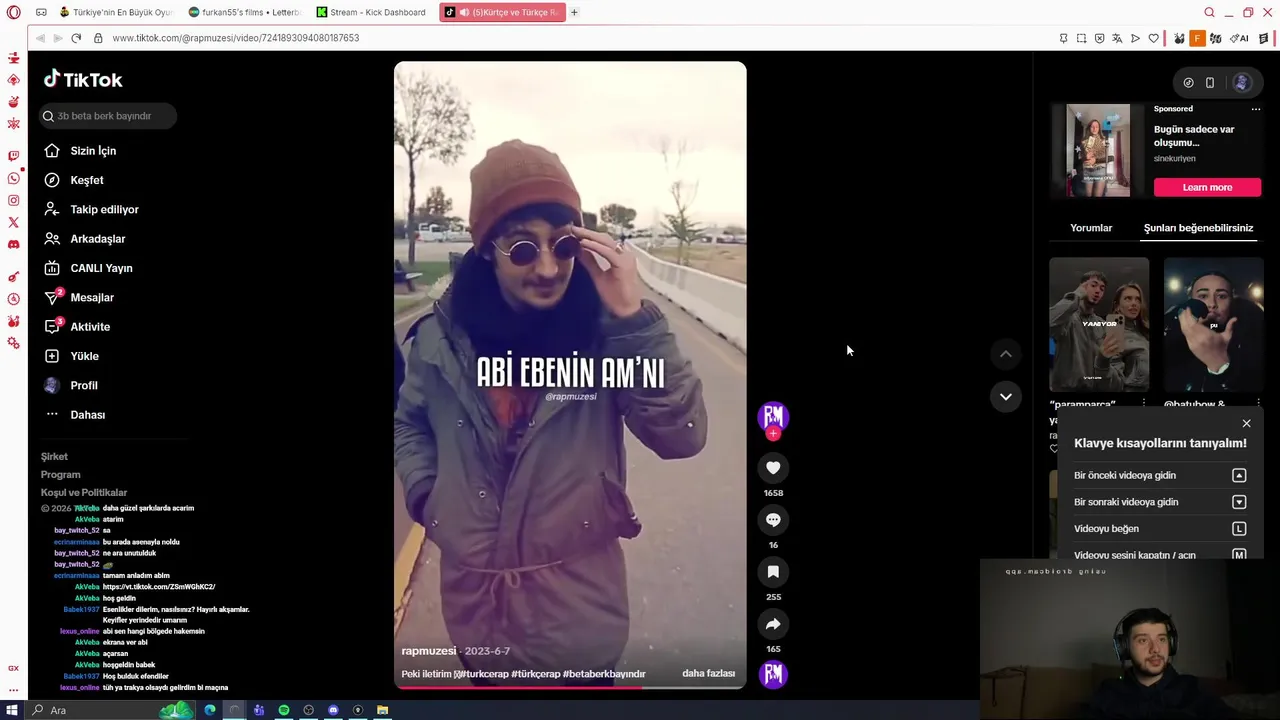Seek the video progress bar

click(570, 686)
